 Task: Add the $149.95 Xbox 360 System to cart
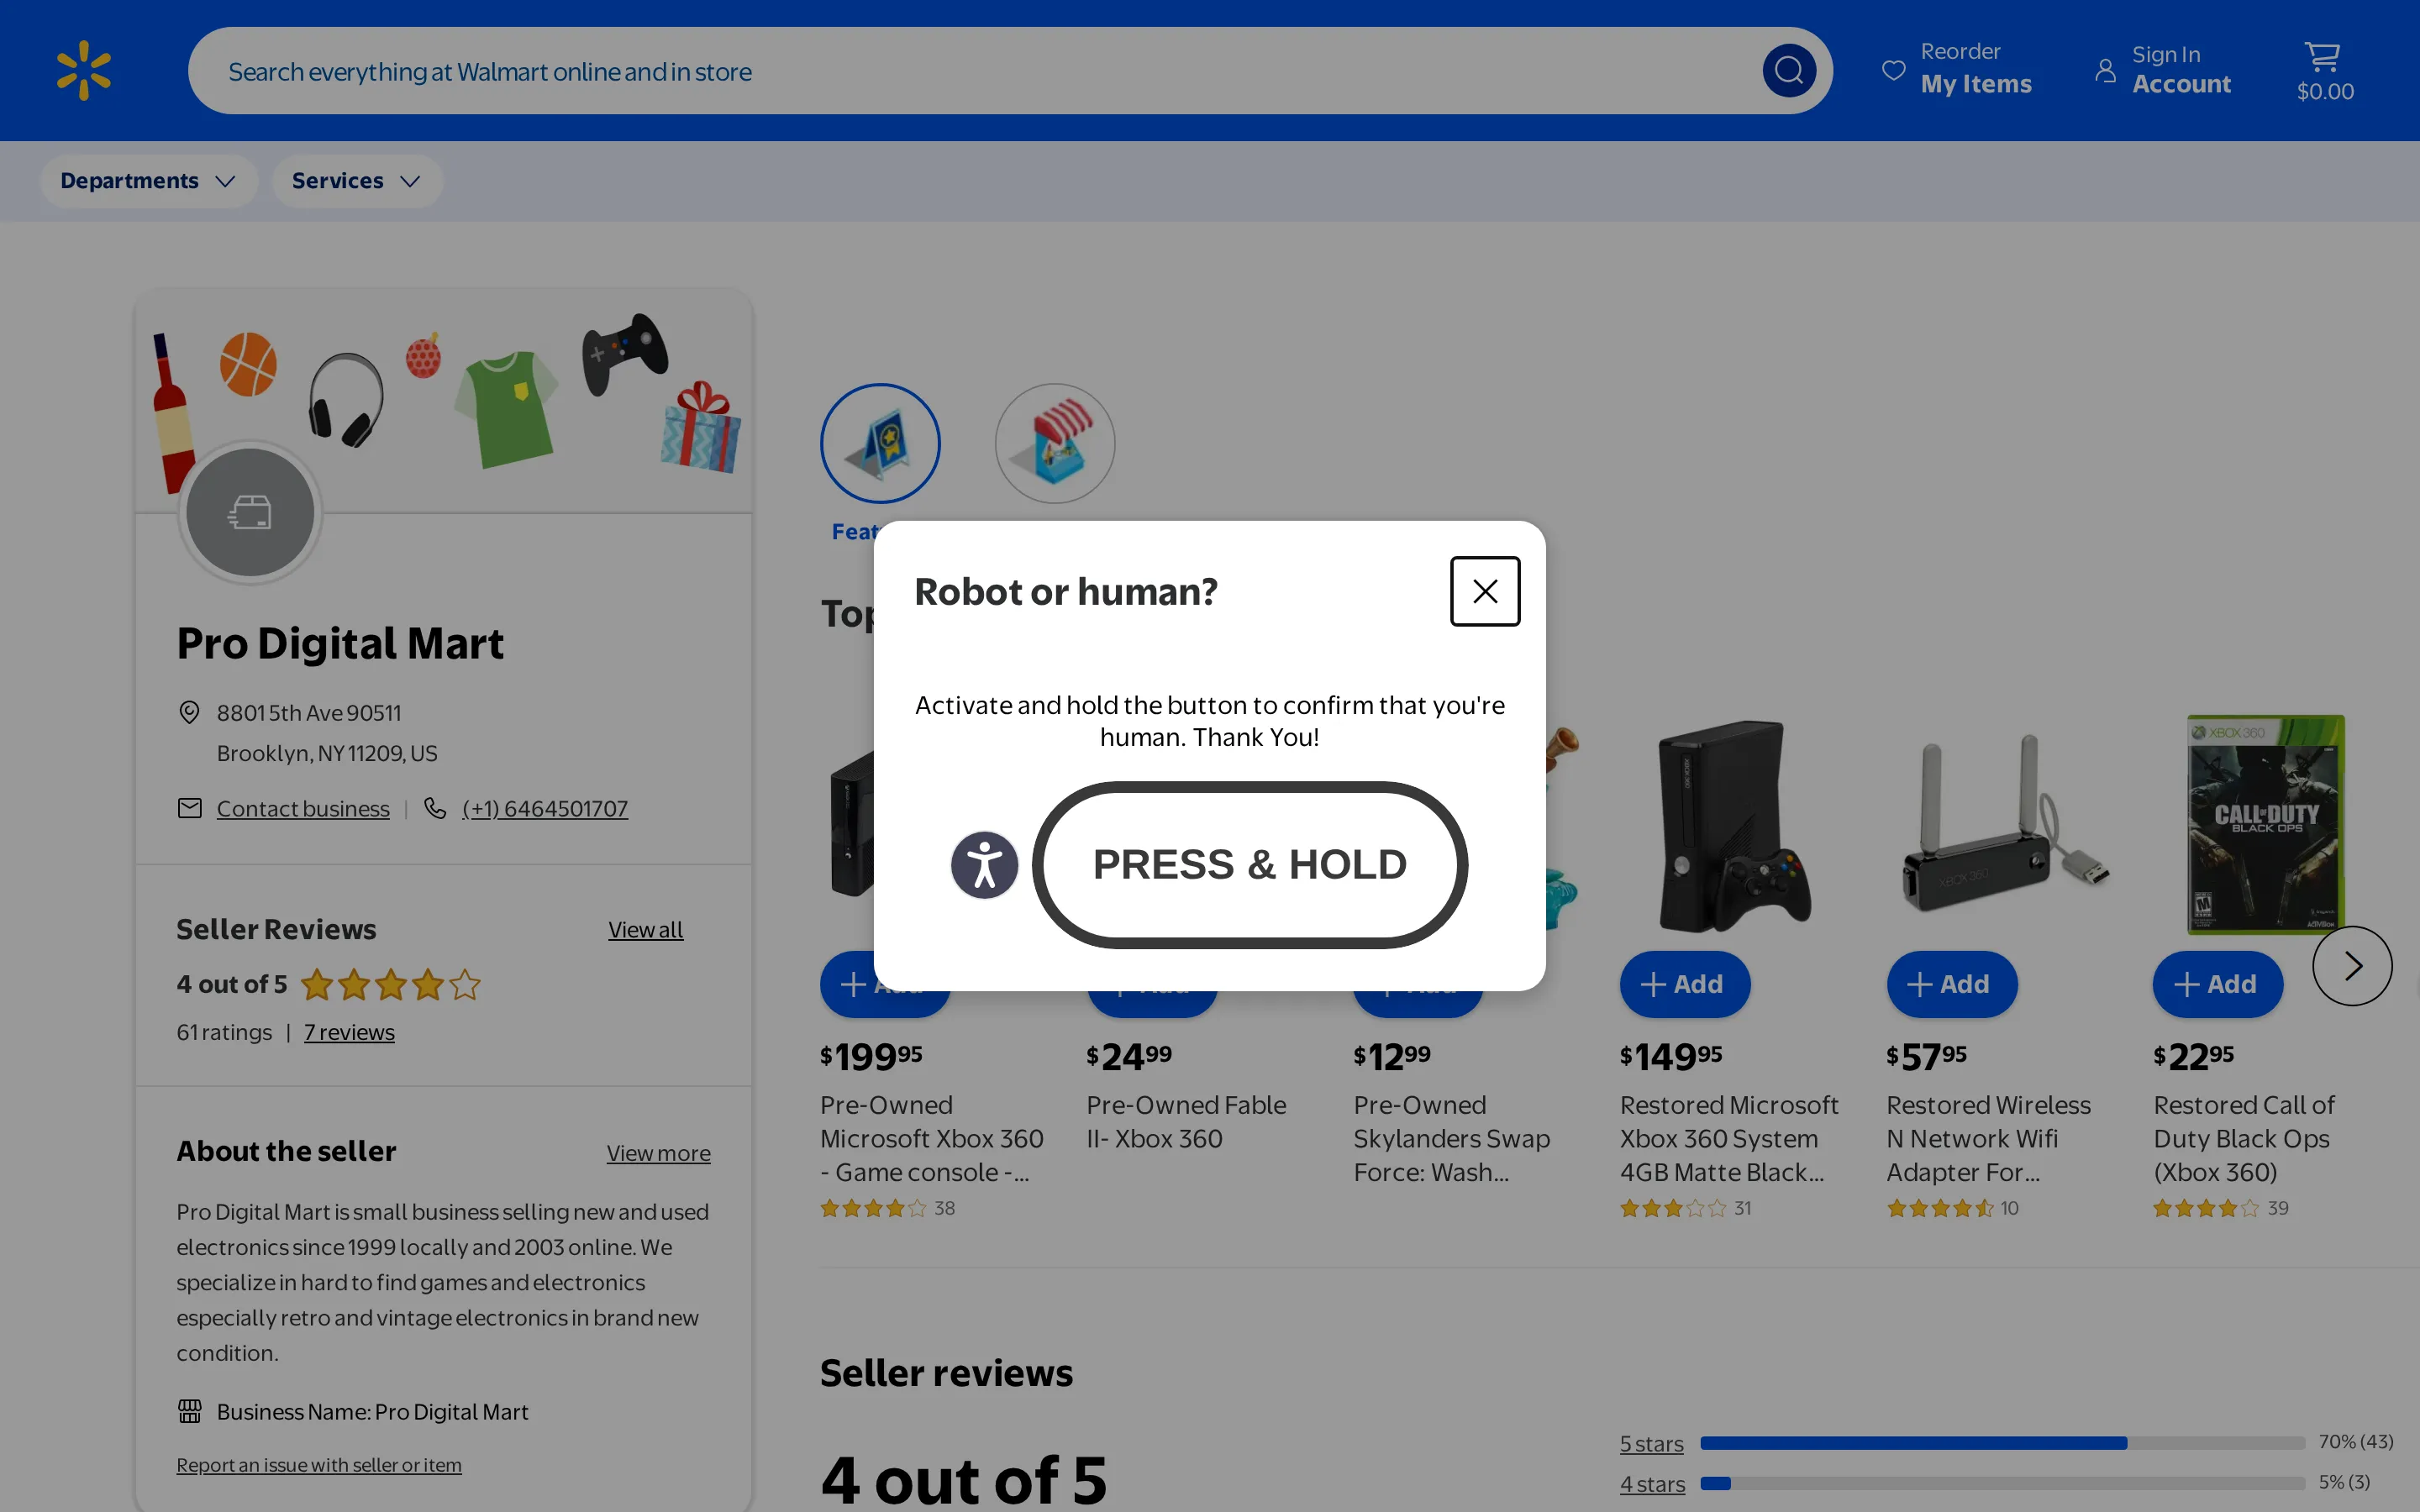click(1685, 984)
